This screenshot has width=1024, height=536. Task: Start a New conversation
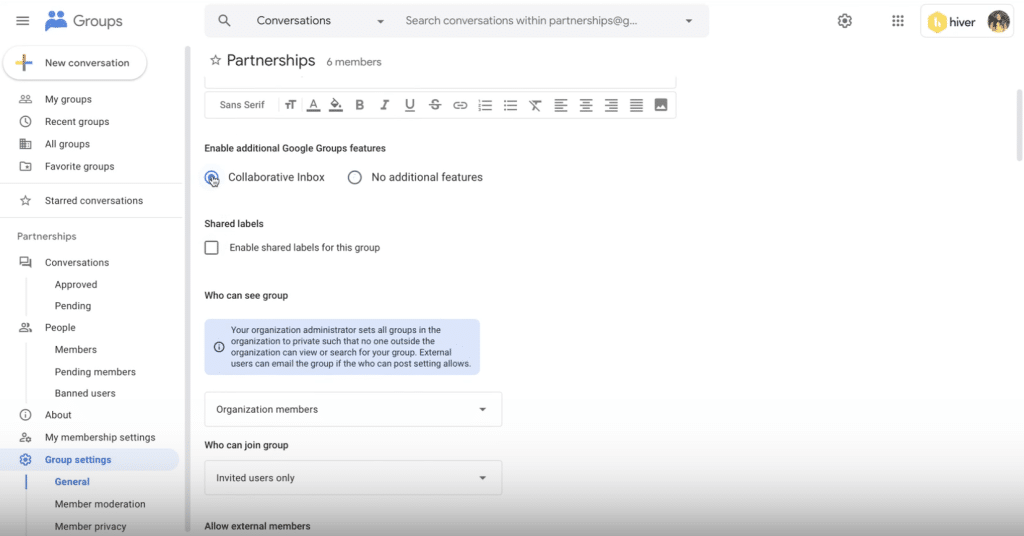click(75, 63)
